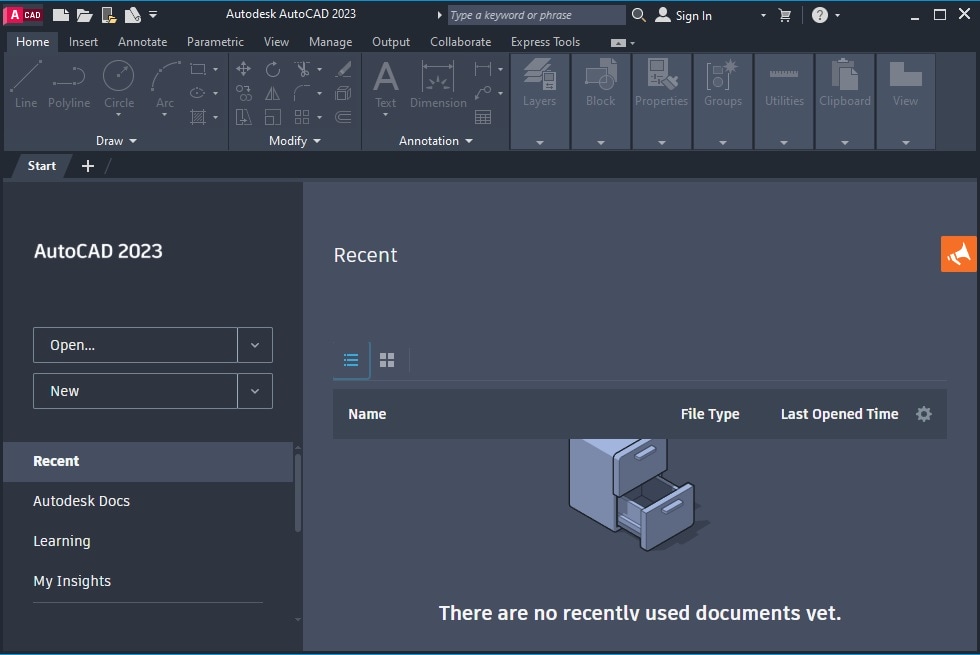Image resolution: width=980 pixels, height=655 pixels.
Task: Expand the Open button dropdown arrow
Action: click(x=255, y=345)
